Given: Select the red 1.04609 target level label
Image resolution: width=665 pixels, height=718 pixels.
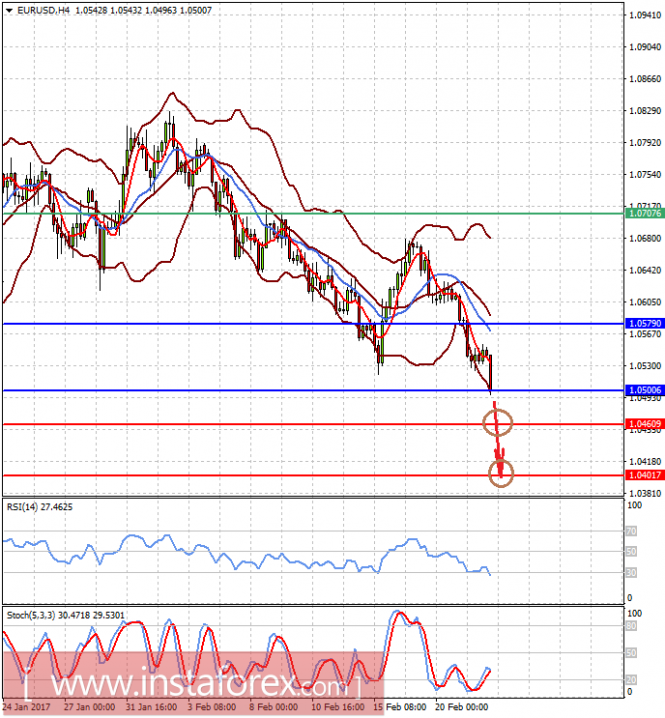Looking at the screenshot, I should pos(645,424).
